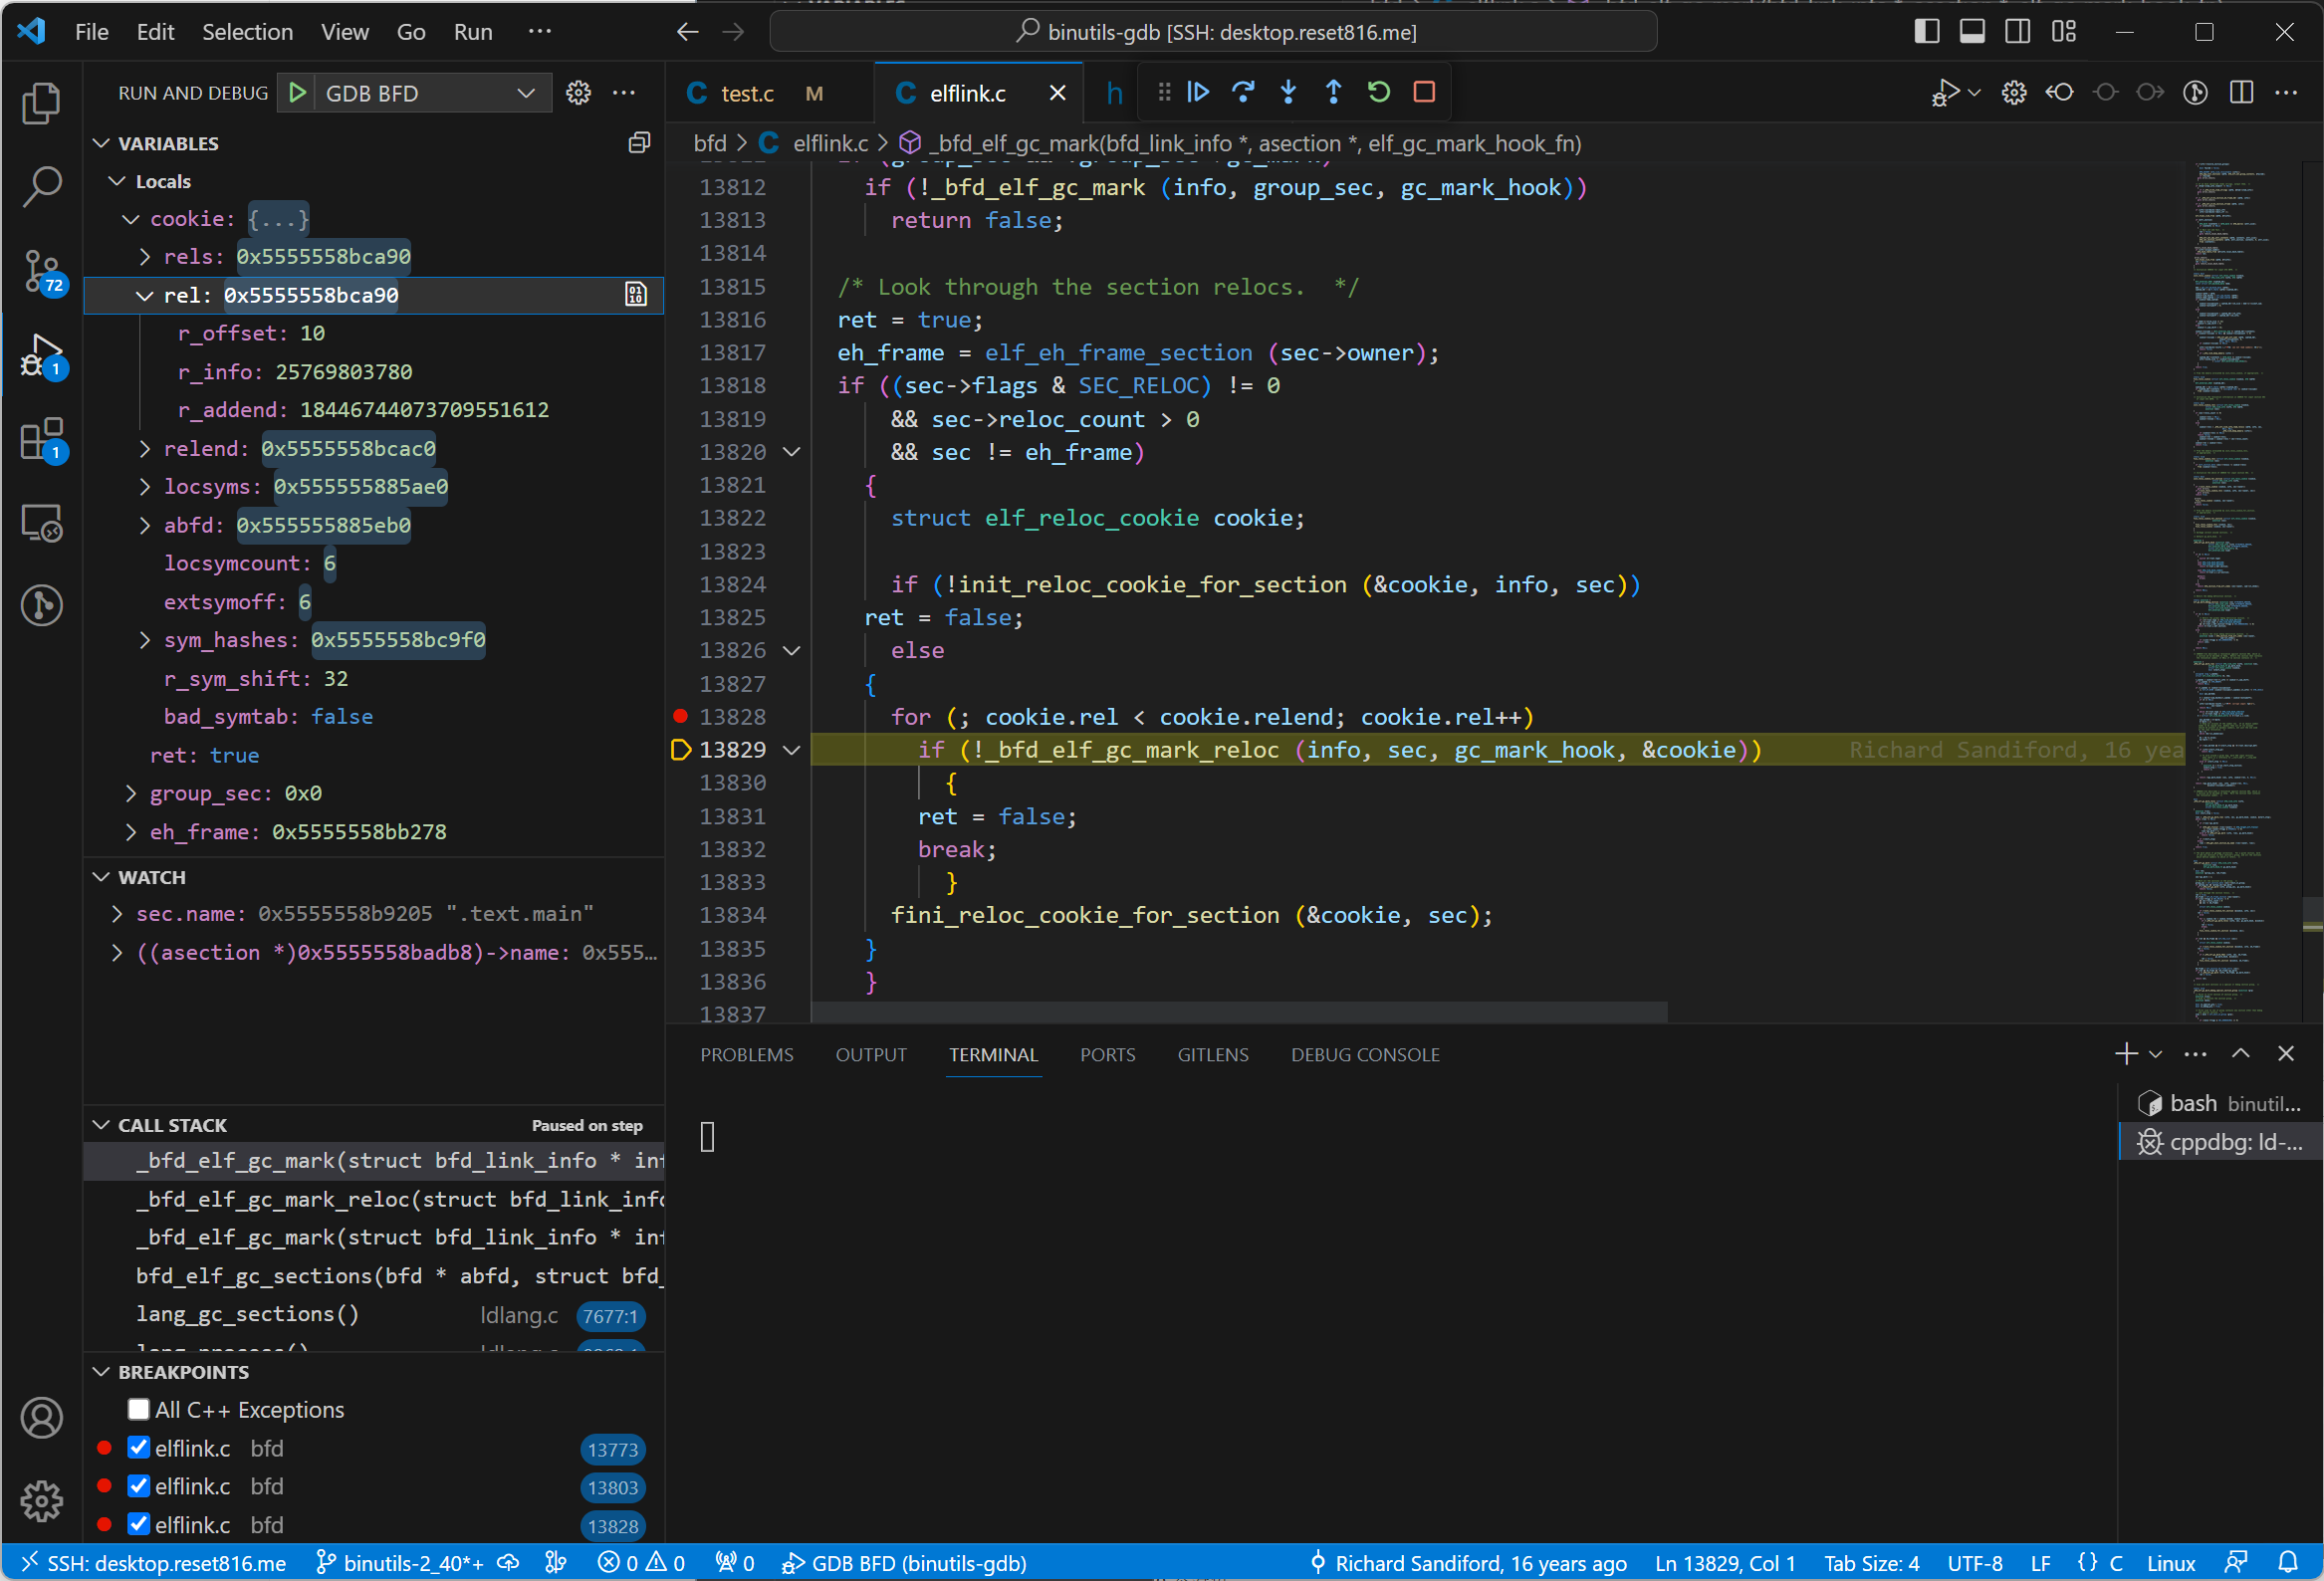
Task: Expand the relend variable
Action: (x=145, y=449)
